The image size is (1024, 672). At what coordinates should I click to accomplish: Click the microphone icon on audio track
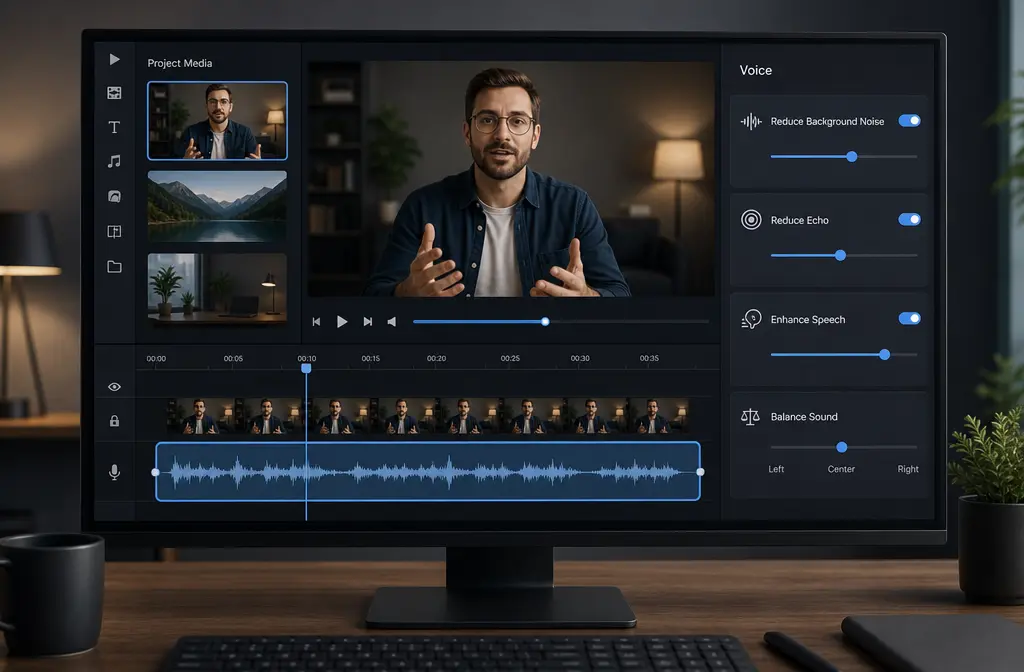point(114,472)
